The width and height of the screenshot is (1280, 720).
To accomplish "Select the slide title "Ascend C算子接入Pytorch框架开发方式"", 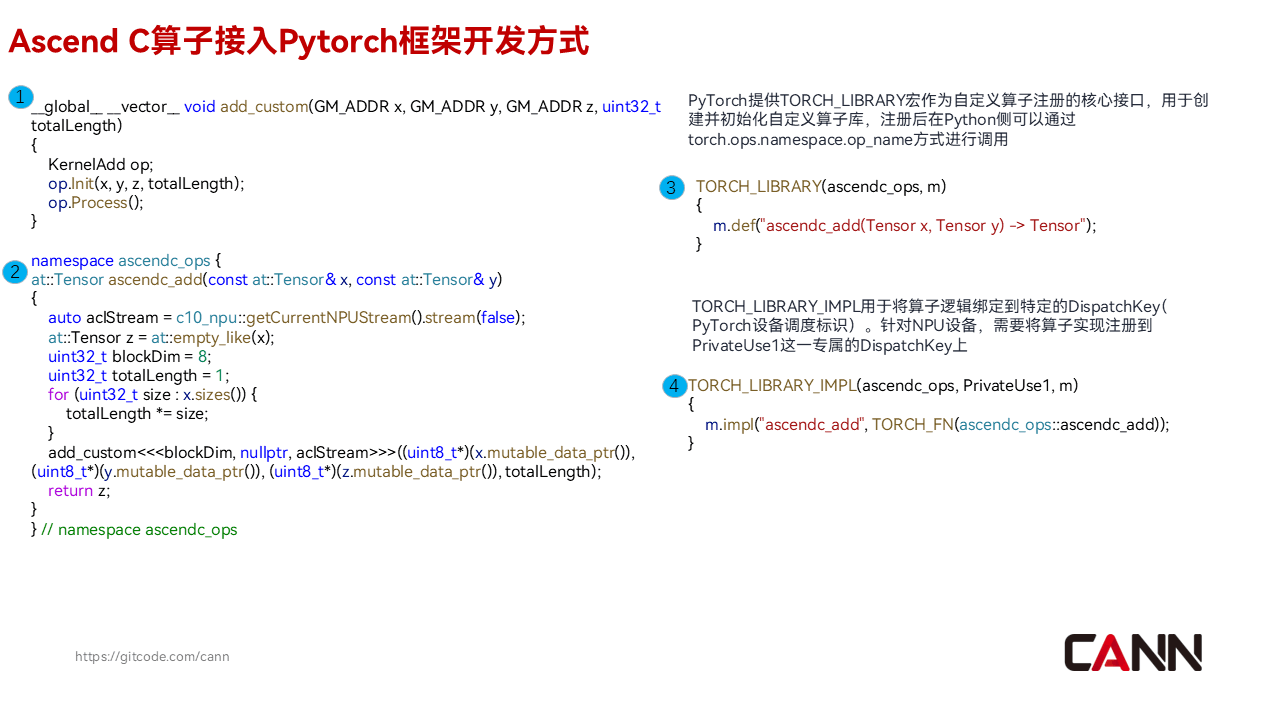I will pos(299,41).
